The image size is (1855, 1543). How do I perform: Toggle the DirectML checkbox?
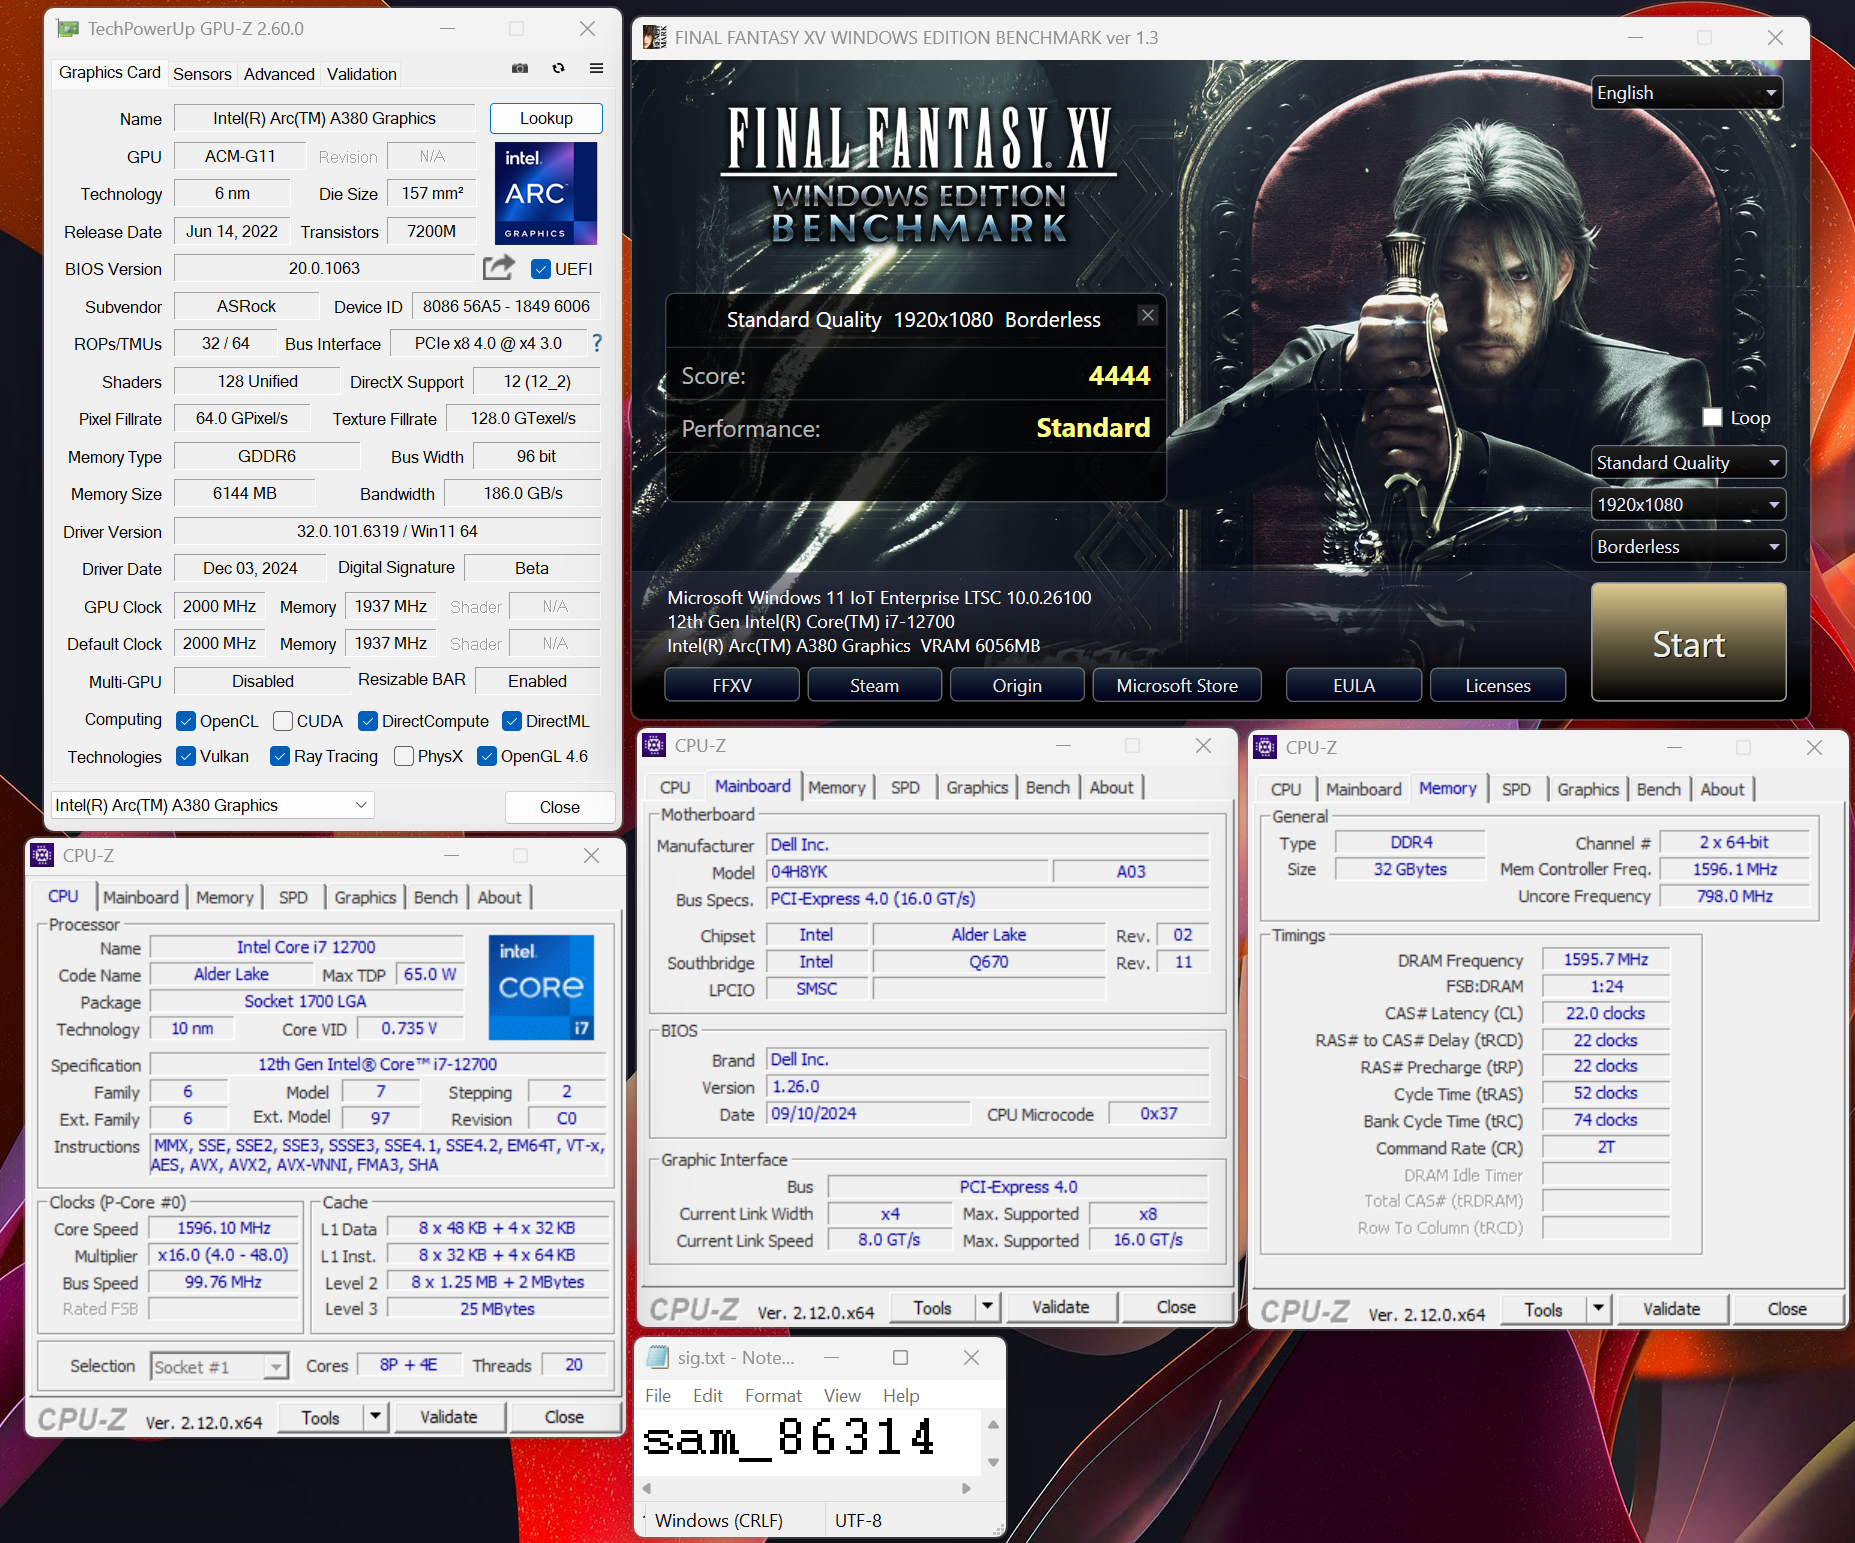[x=511, y=721]
